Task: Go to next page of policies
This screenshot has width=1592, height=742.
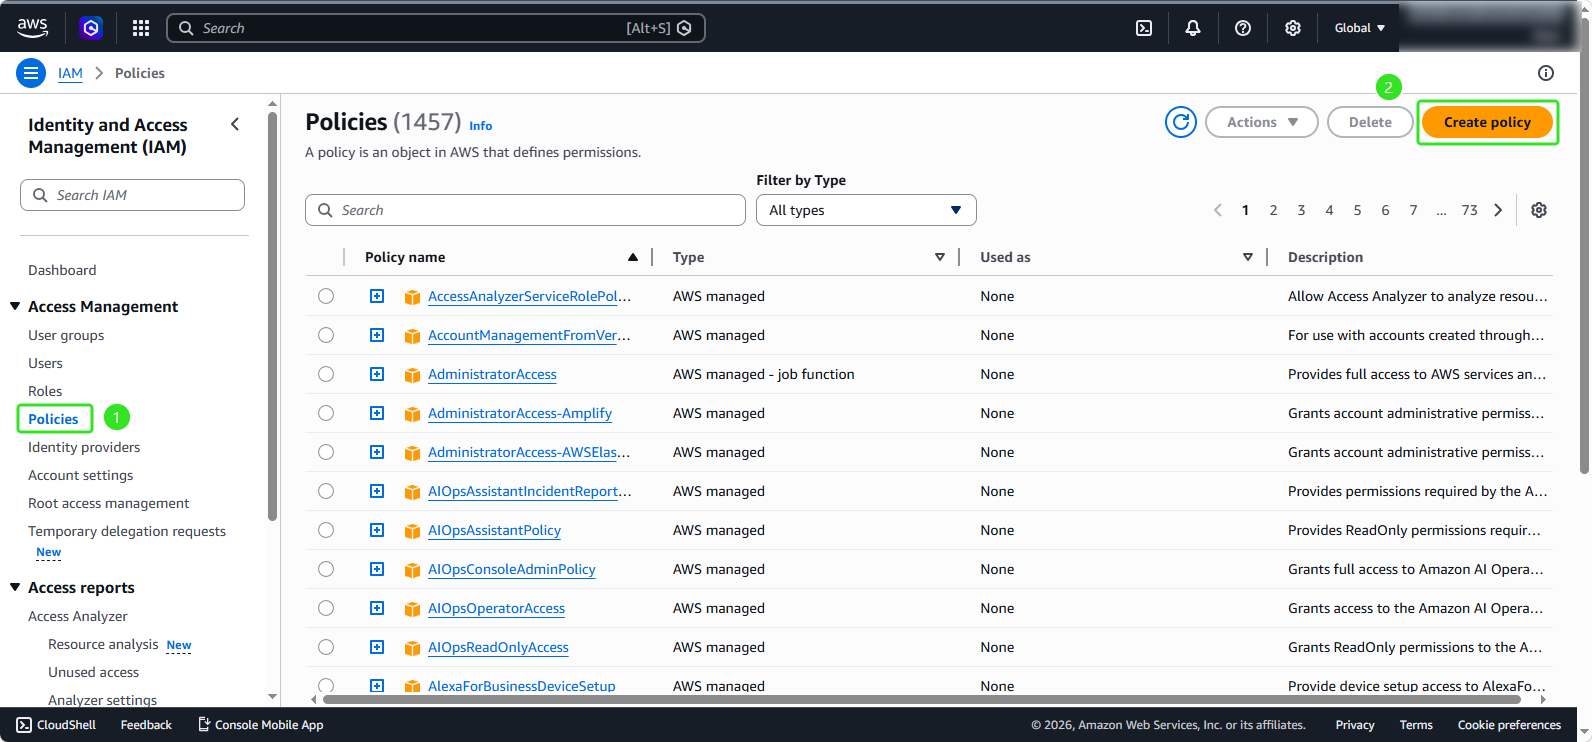Action: point(1498,210)
